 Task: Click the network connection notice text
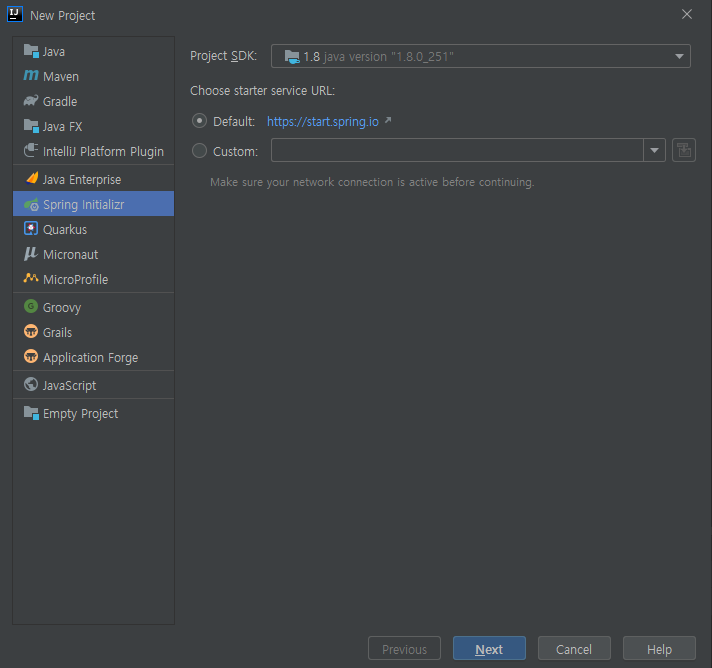tap(372, 182)
